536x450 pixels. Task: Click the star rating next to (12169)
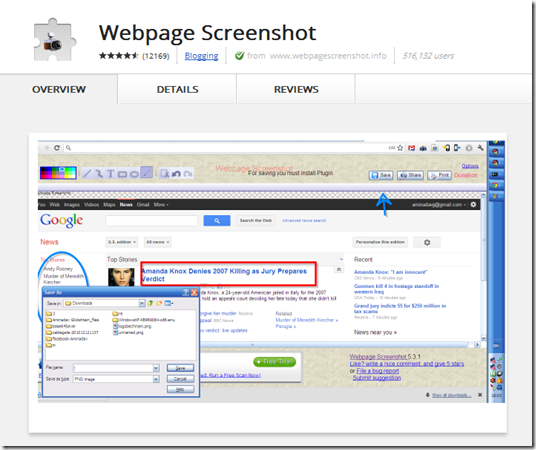[119, 55]
